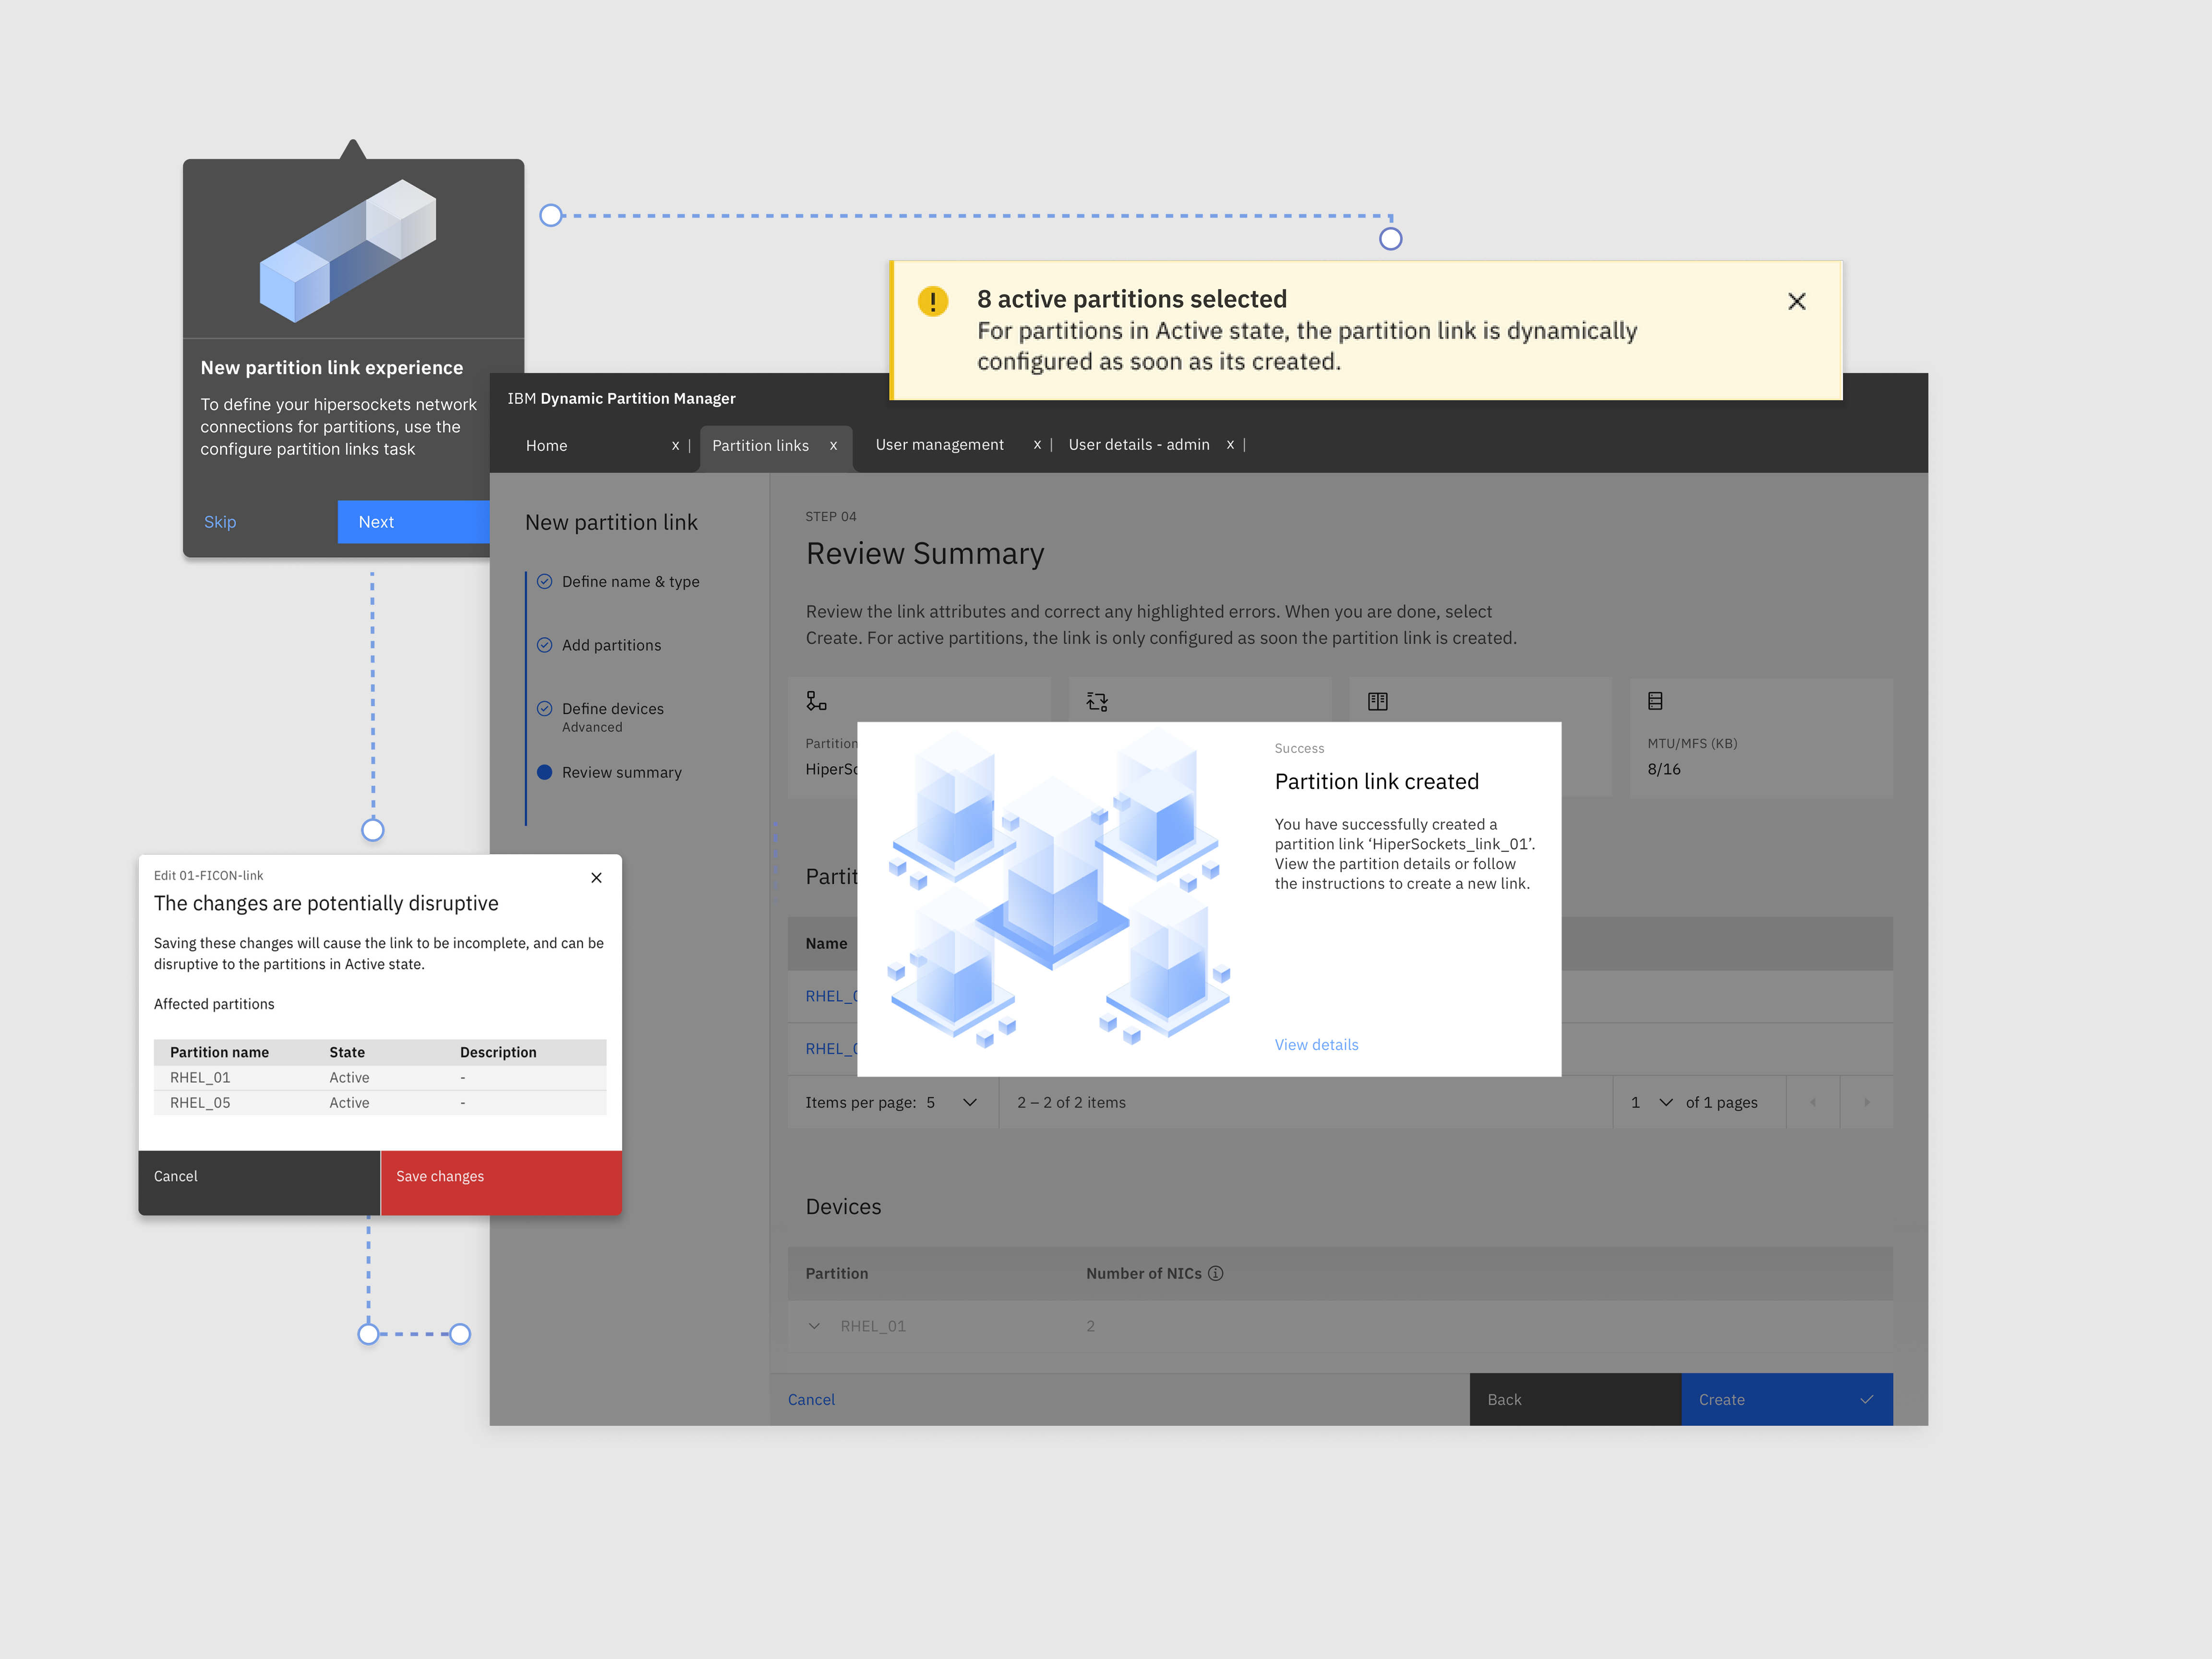Select the Add partitions step
Screen dimensions: 2212x1659
point(600,645)
